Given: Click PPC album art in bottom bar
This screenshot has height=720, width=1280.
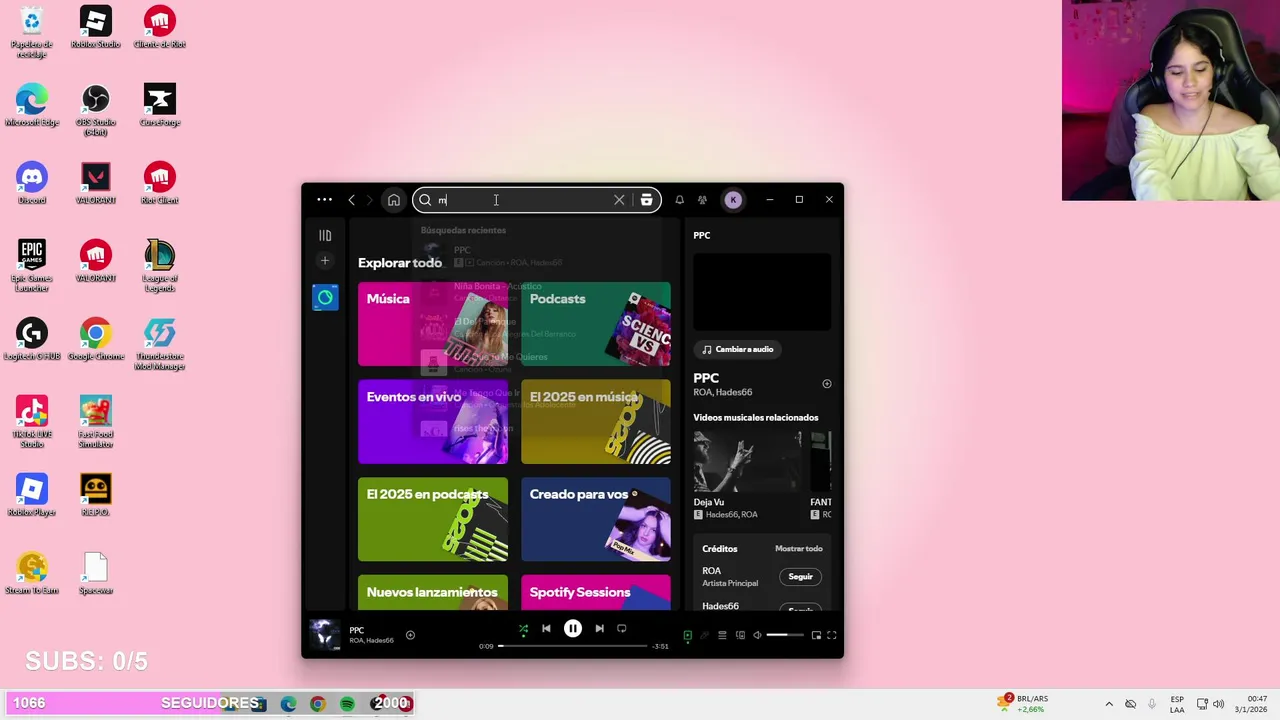Looking at the screenshot, I should pyautogui.click(x=324, y=635).
